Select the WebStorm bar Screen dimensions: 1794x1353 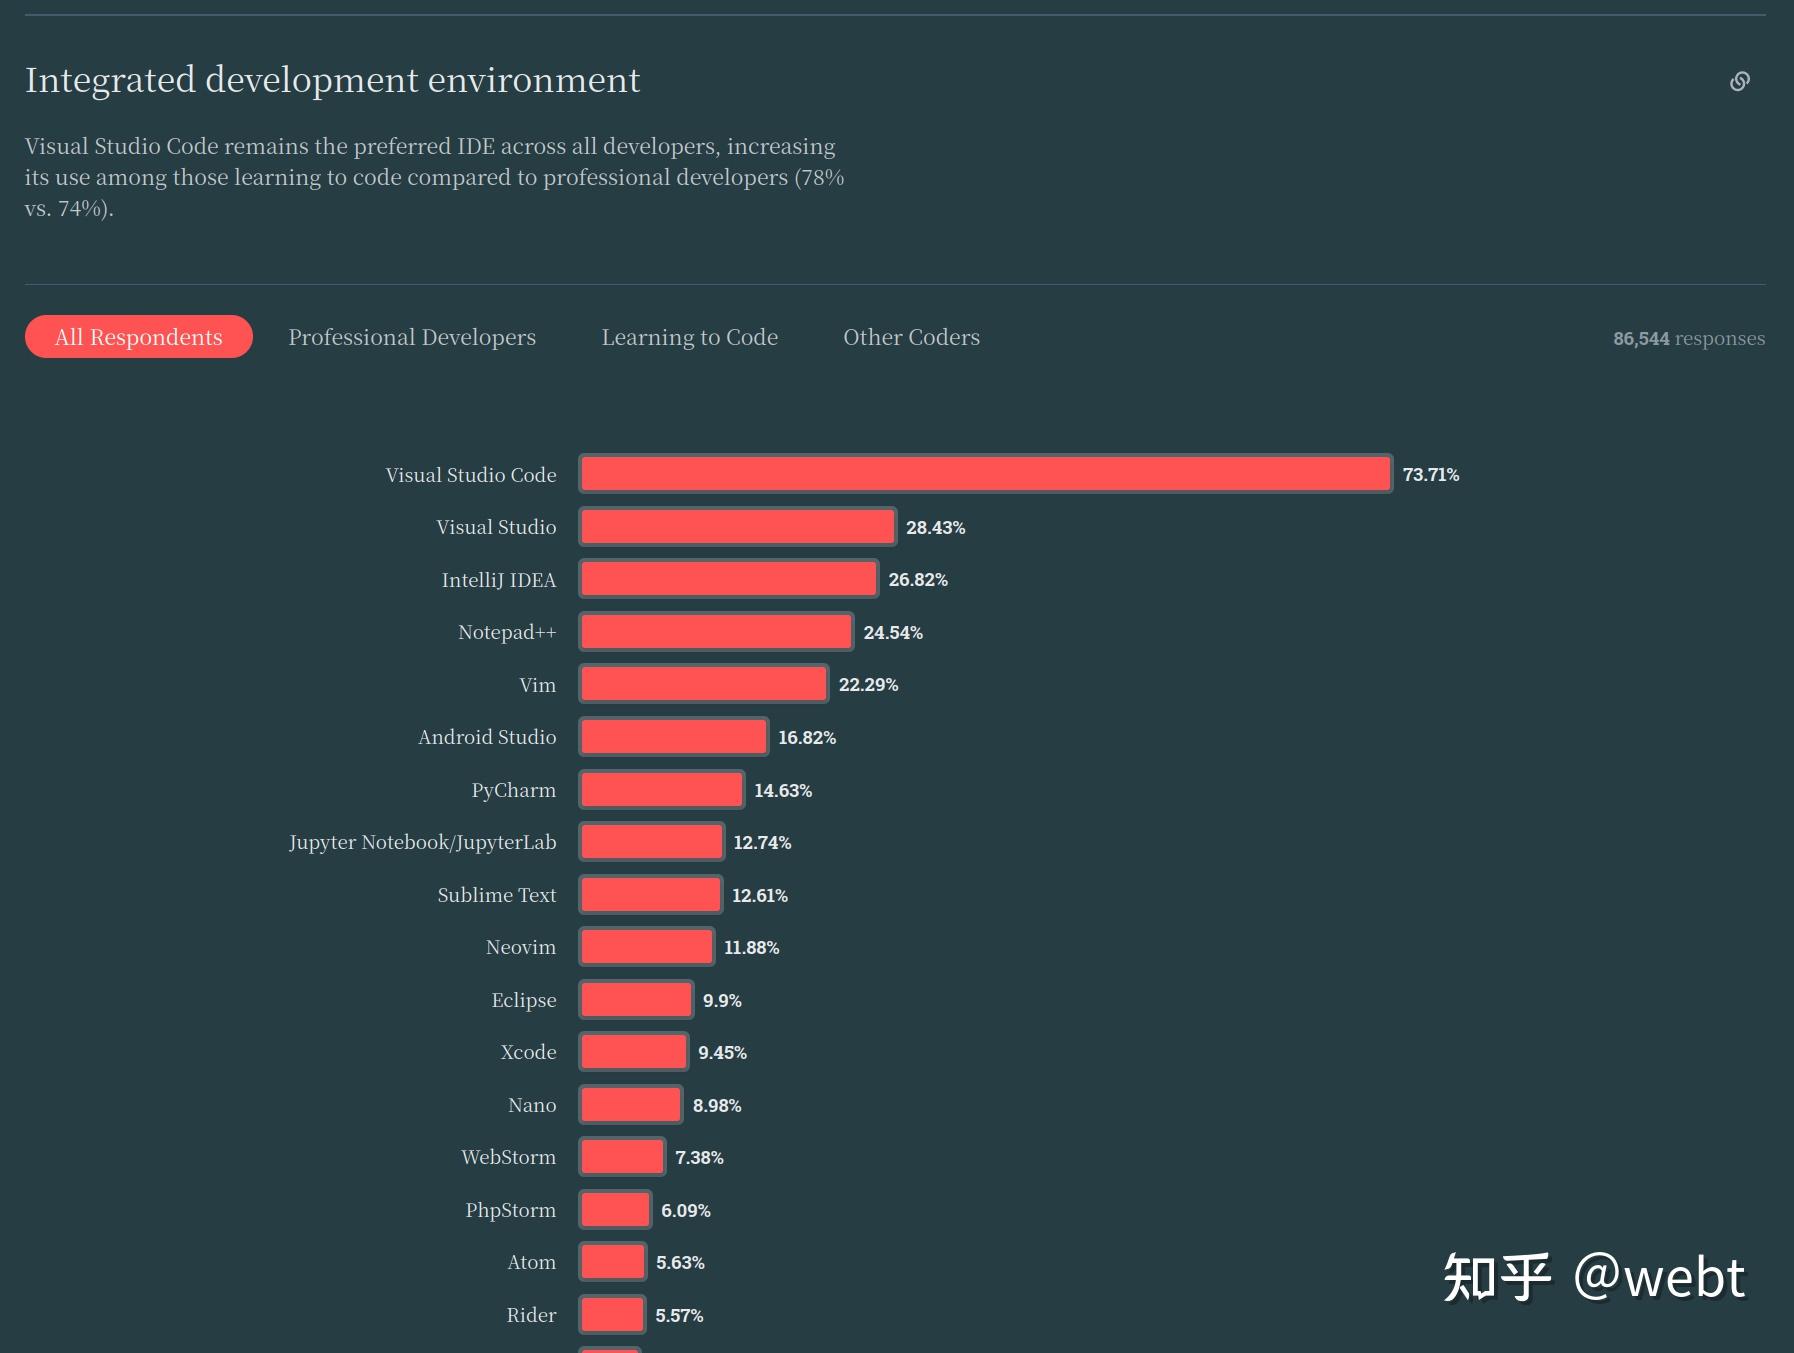[x=622, y=1157]
